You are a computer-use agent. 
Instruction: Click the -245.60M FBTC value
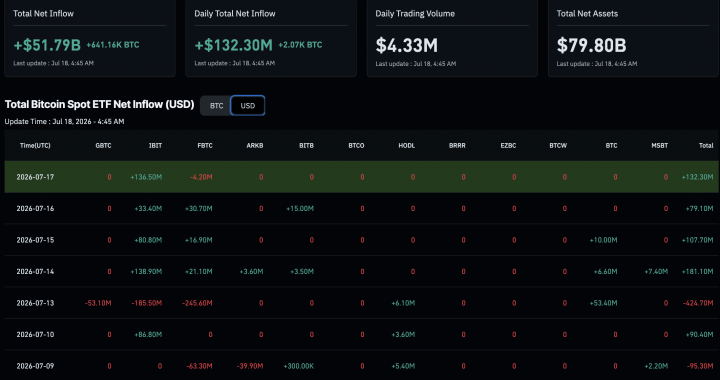coord(197,303)
